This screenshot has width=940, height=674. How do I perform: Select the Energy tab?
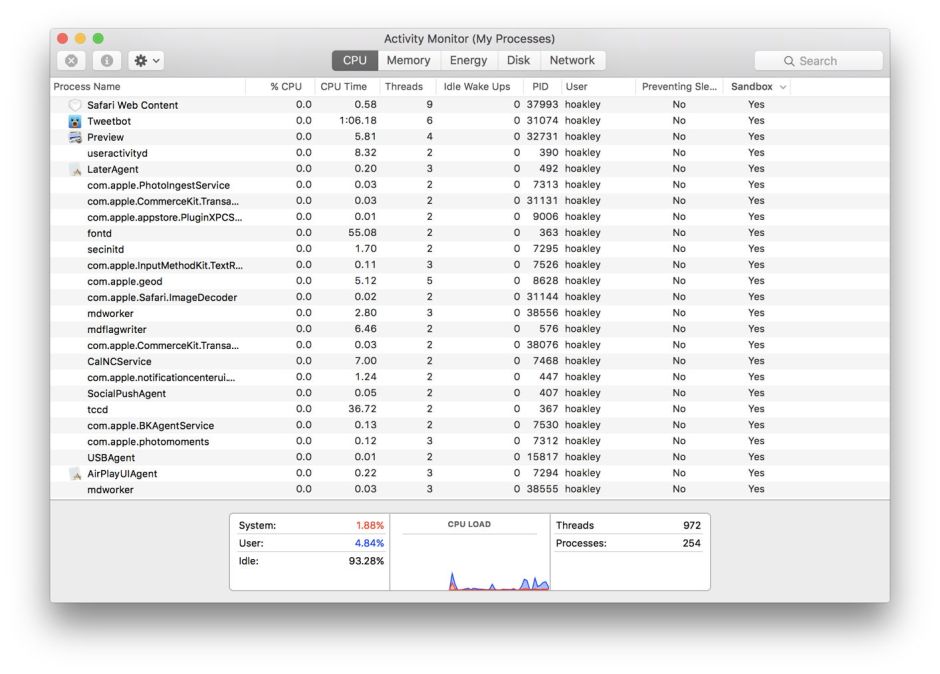coord(469,60)
